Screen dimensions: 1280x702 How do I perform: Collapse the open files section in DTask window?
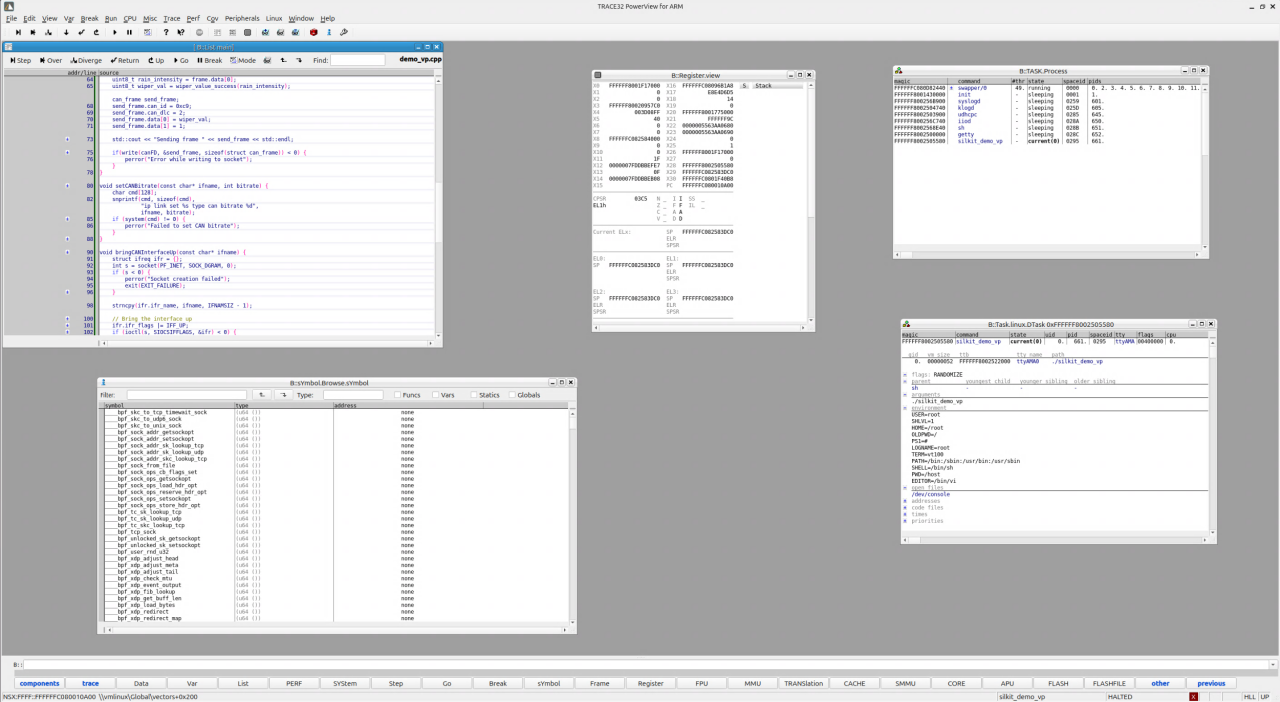(x=905, y=488)
